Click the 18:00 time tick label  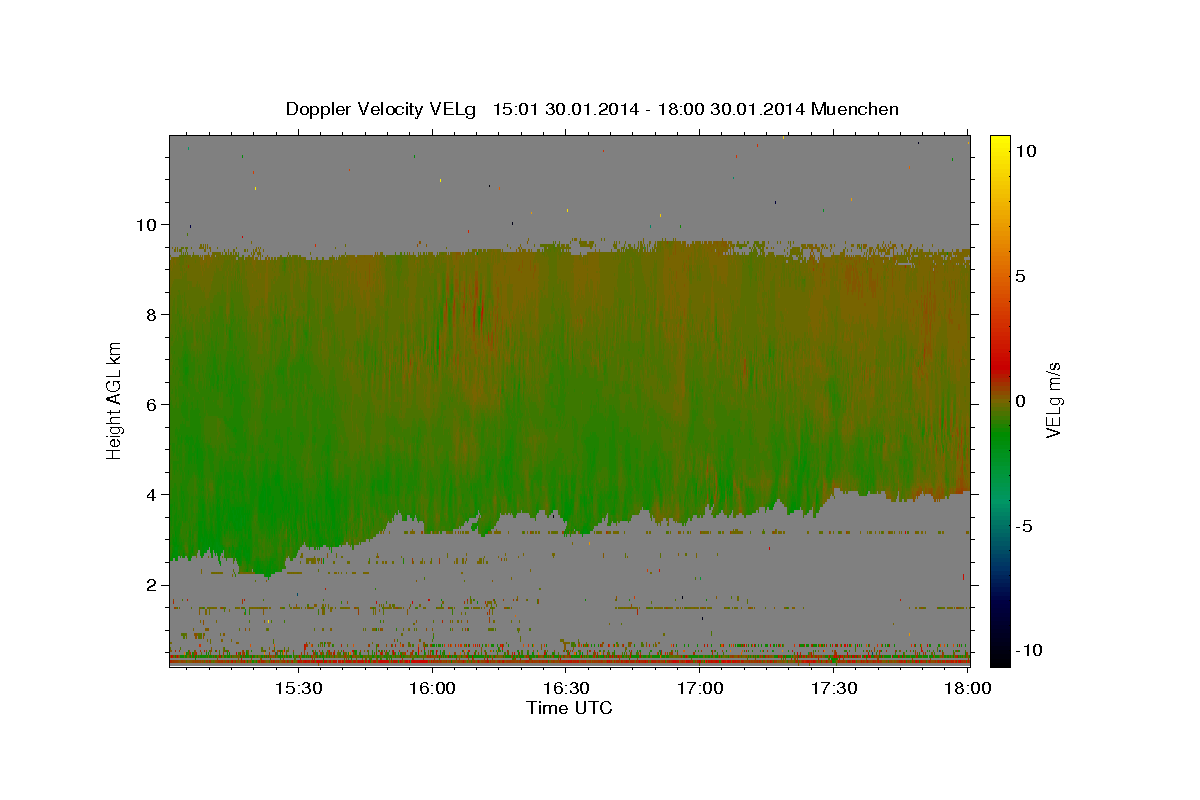pyautogui.click(x=967, y=688)
